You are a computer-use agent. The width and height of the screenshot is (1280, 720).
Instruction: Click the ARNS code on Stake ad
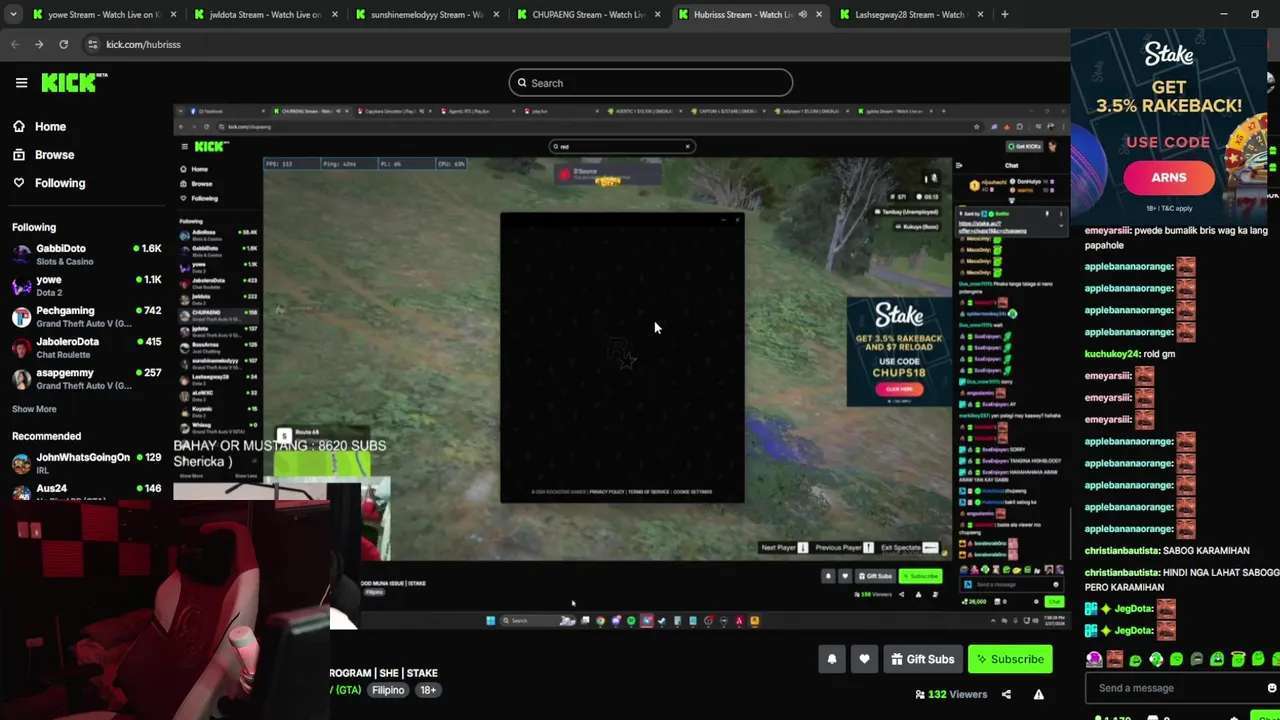(x=1168, y=178)
